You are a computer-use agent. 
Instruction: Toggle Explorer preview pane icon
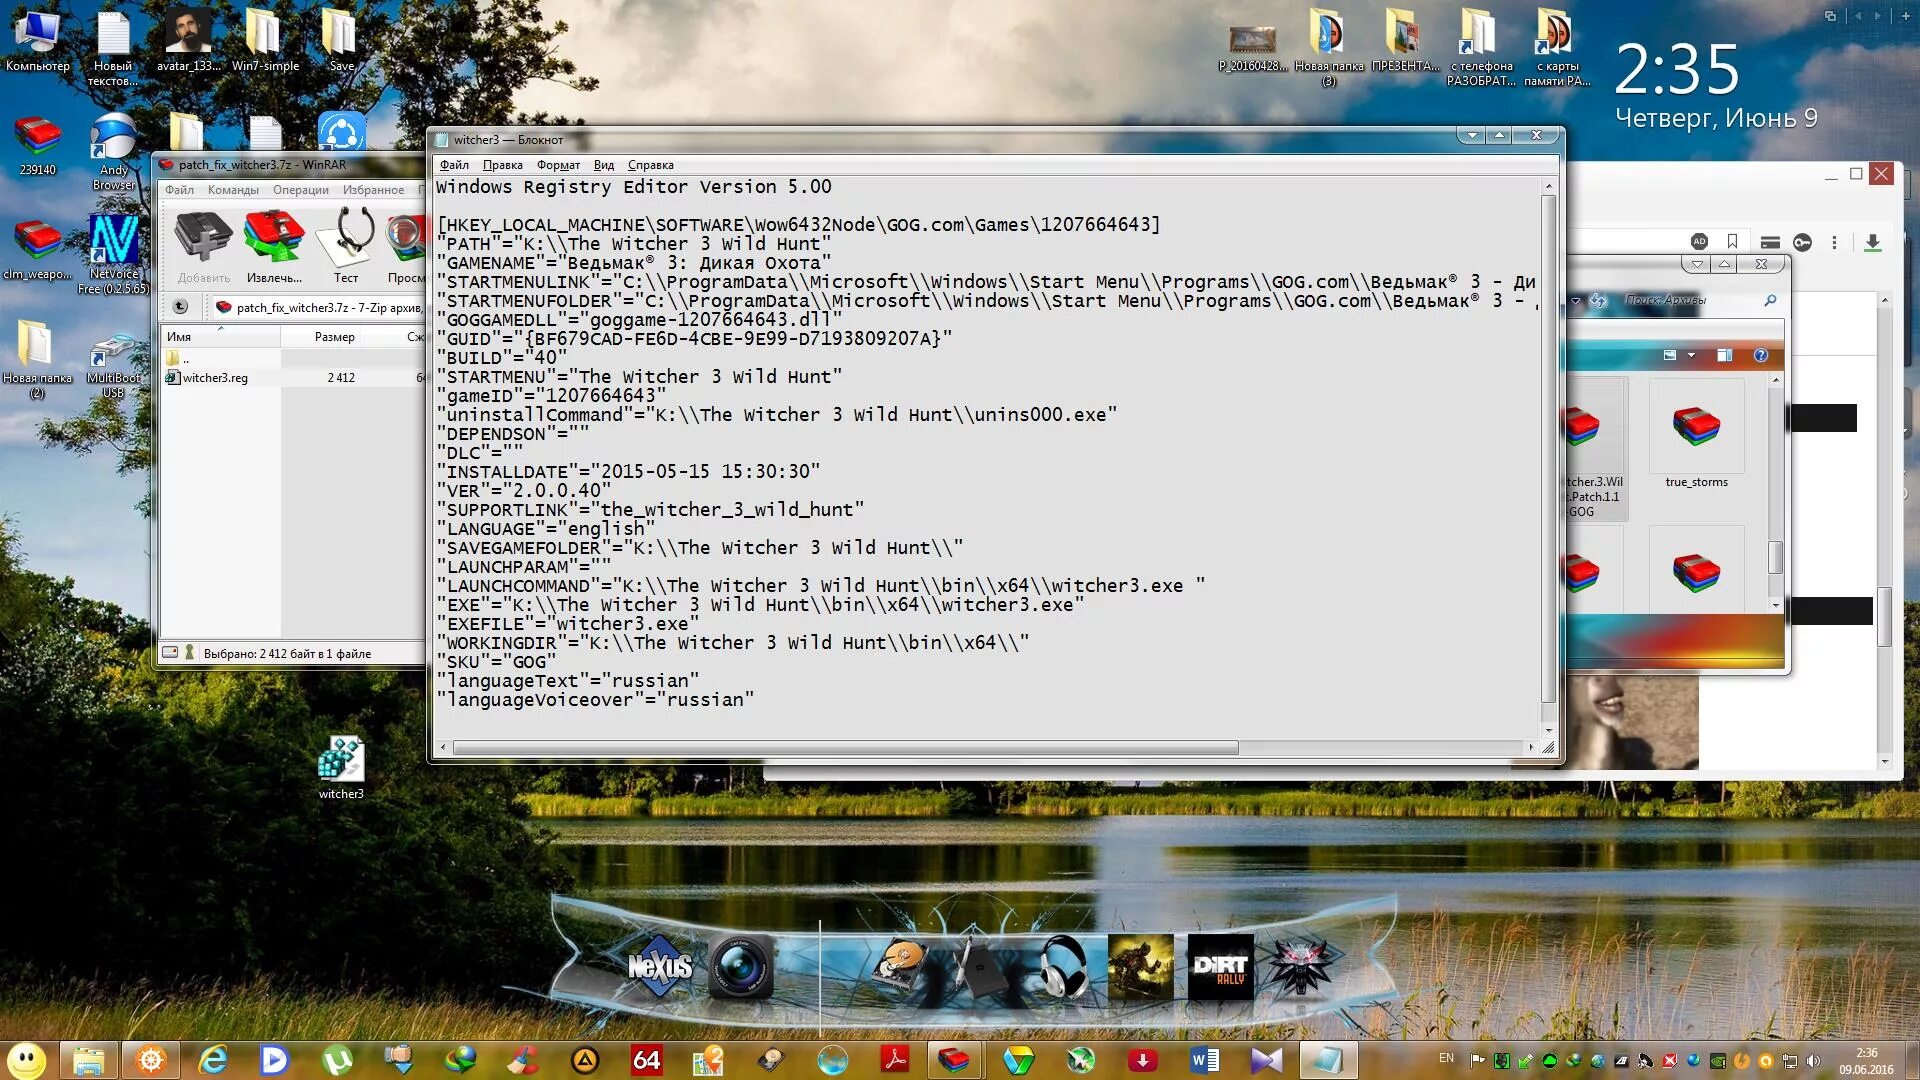pos(1724,355)
